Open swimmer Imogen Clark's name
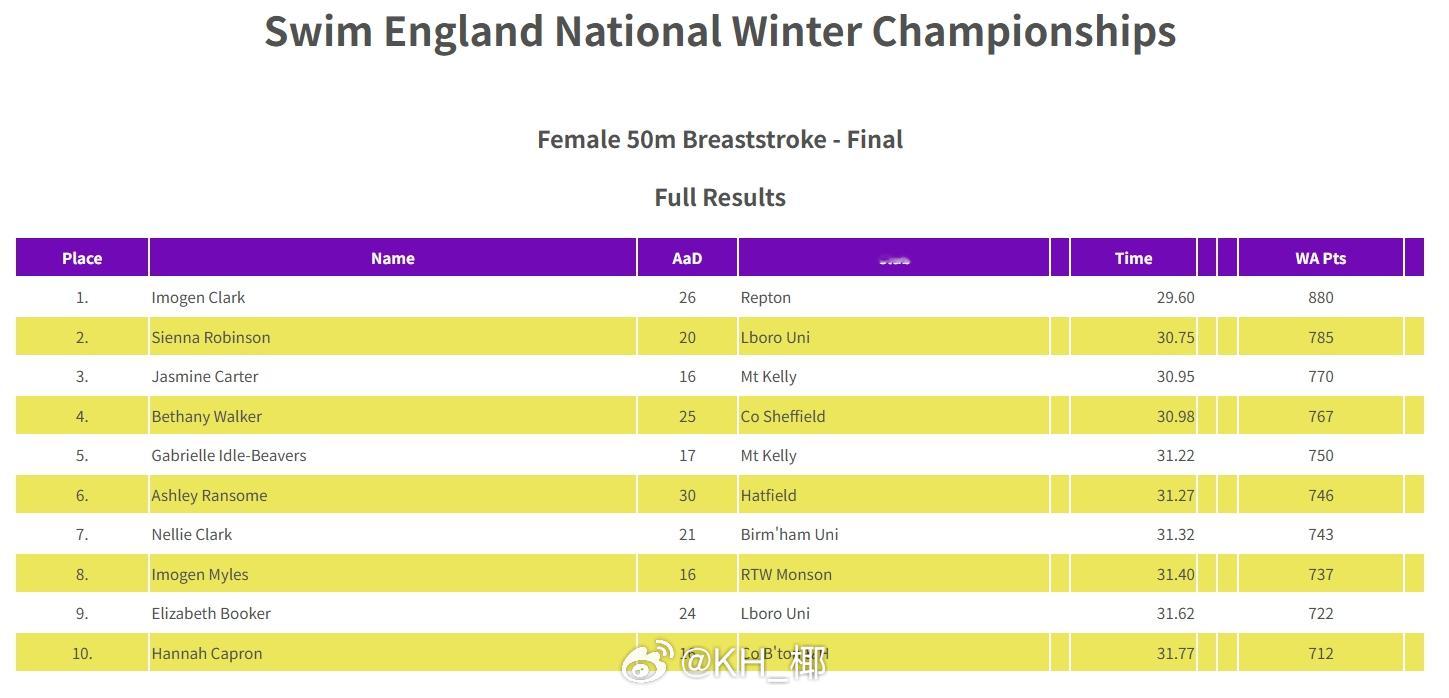This screenshot has height=698, width=1449. [198, 298]
